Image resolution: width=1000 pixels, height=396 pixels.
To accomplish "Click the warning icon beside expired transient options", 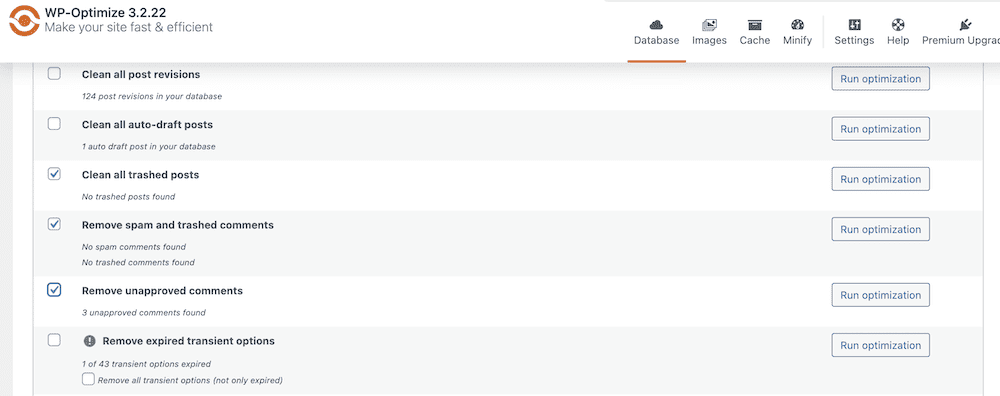I will tap(89, 341).
